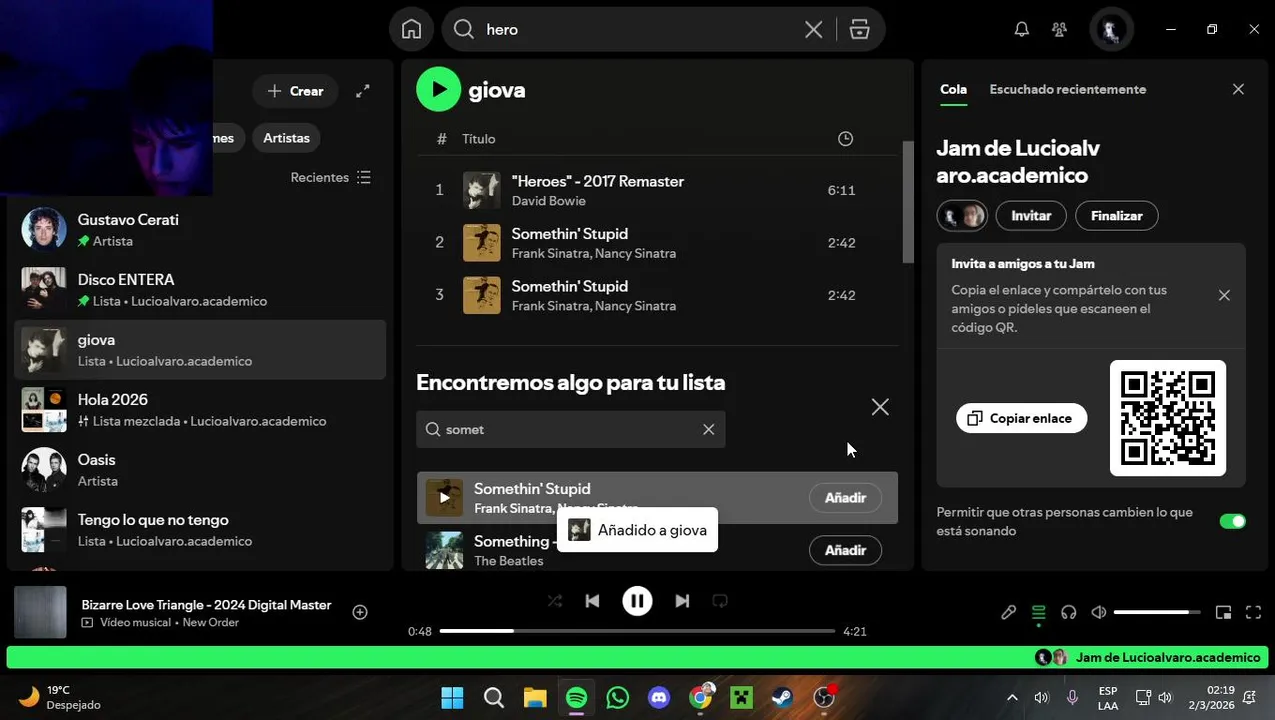Play the giova playlist
The height and width of the screenshot is (720, 1275).
coord(438,89)
